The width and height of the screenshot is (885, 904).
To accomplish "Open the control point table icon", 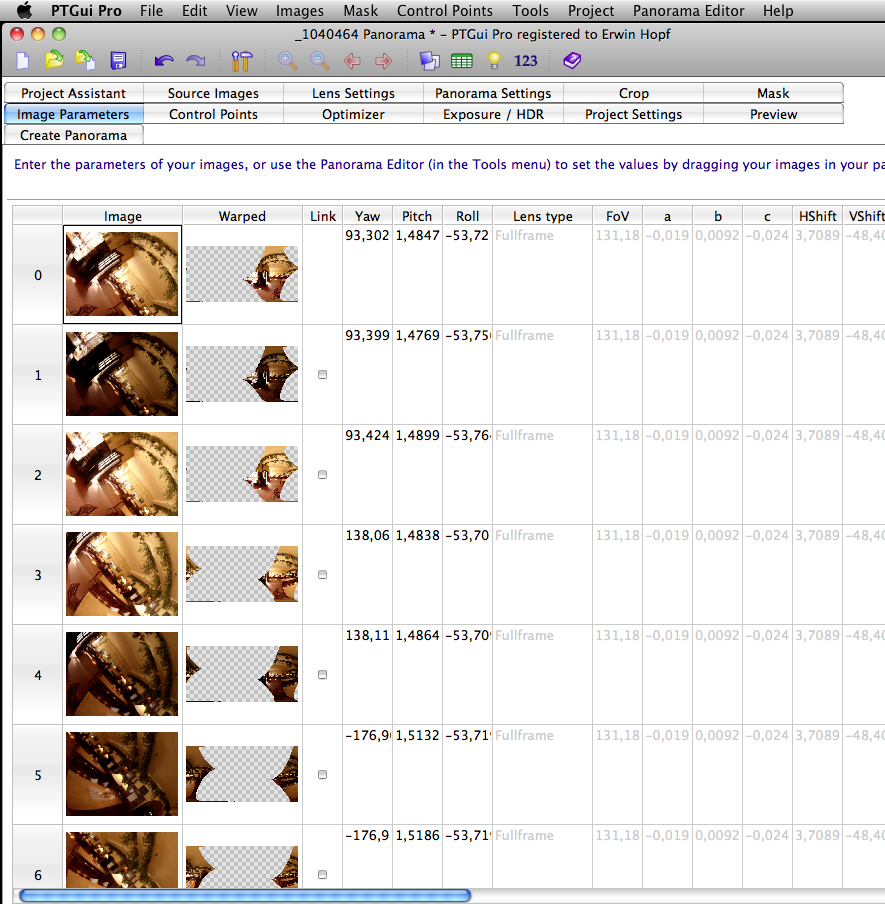I will pyautogui.click(x=461, y=61).
